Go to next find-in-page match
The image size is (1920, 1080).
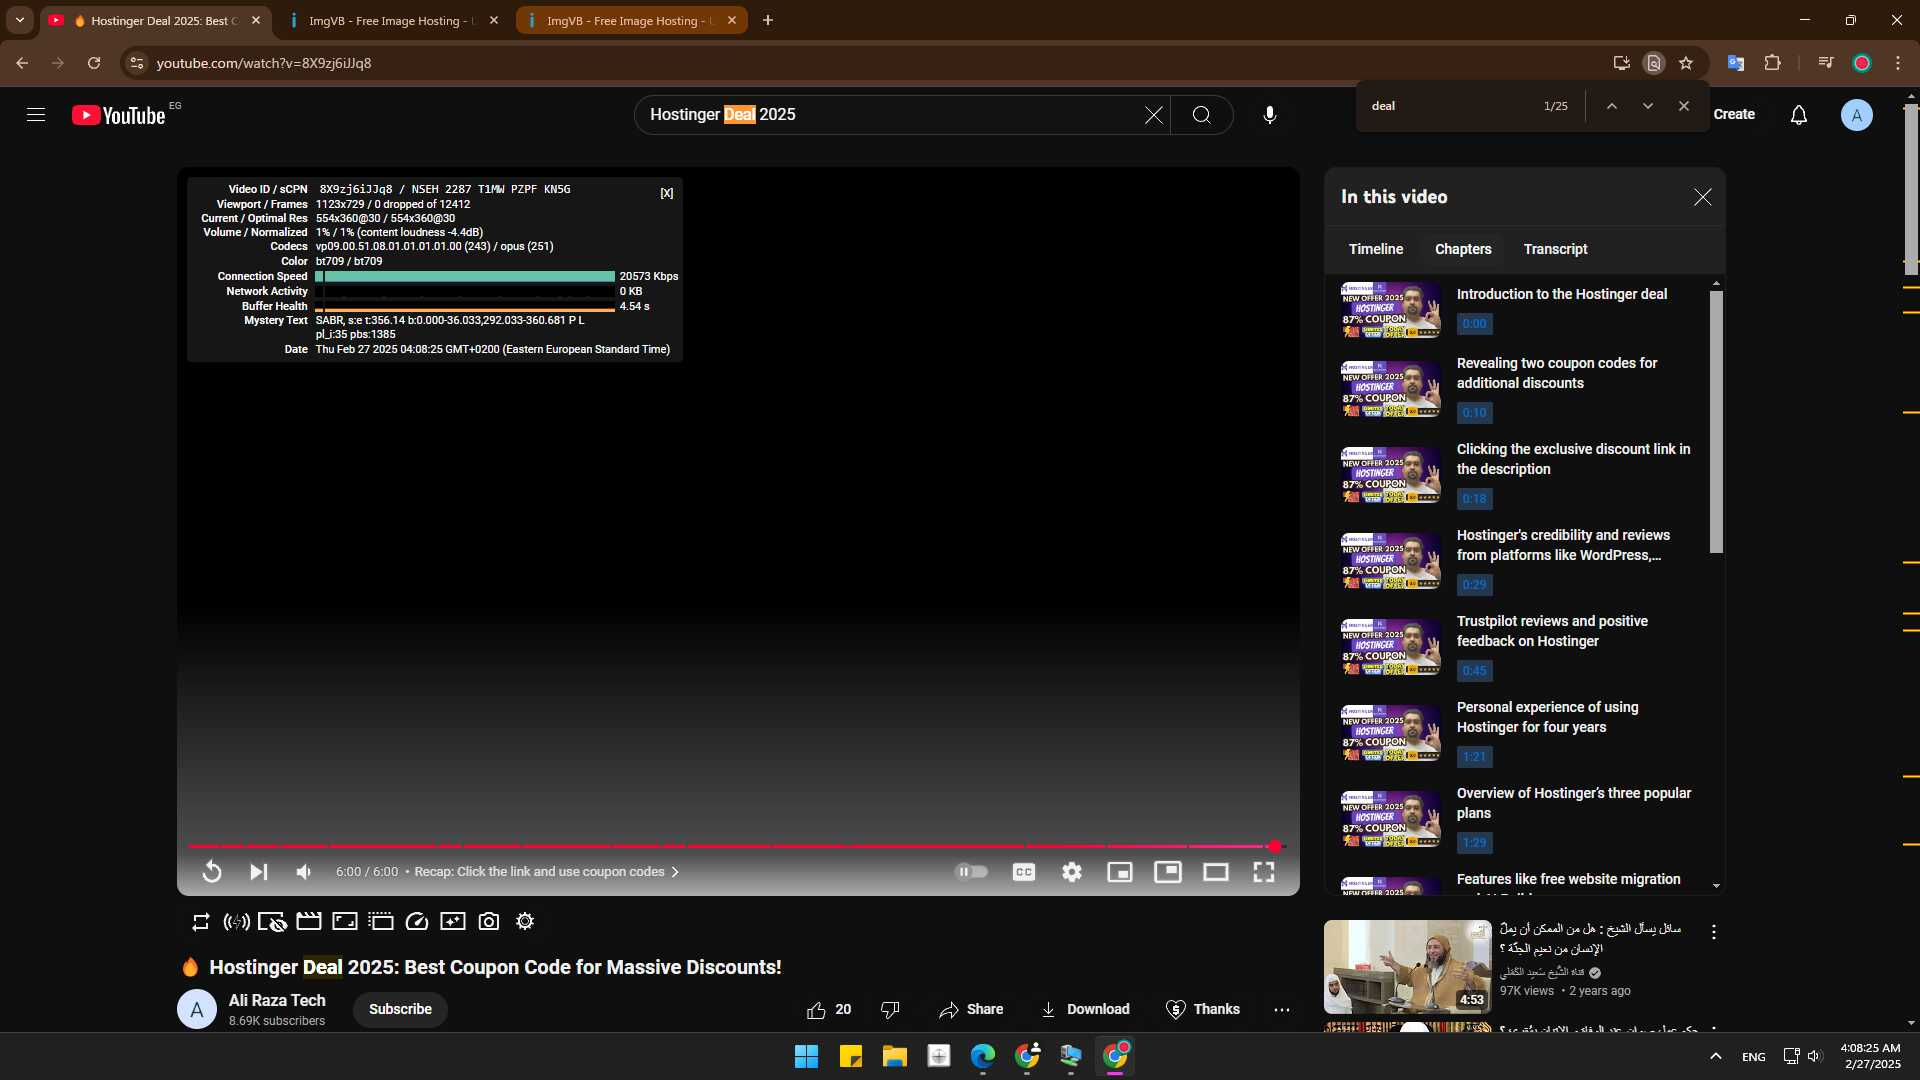1647,106
